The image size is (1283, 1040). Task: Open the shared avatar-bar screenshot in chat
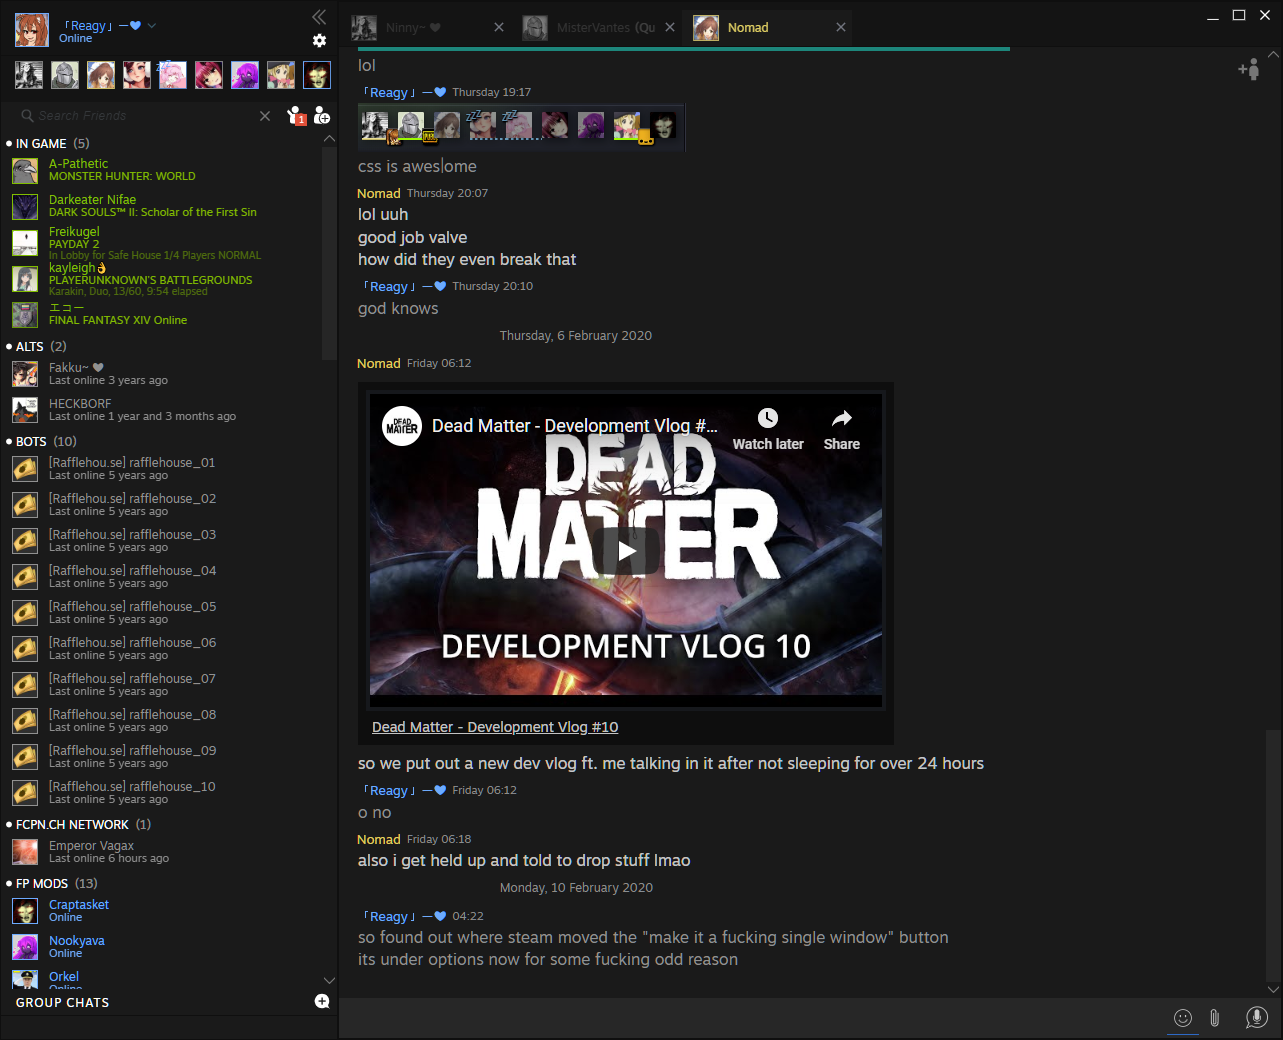click(x=521, y=126)
